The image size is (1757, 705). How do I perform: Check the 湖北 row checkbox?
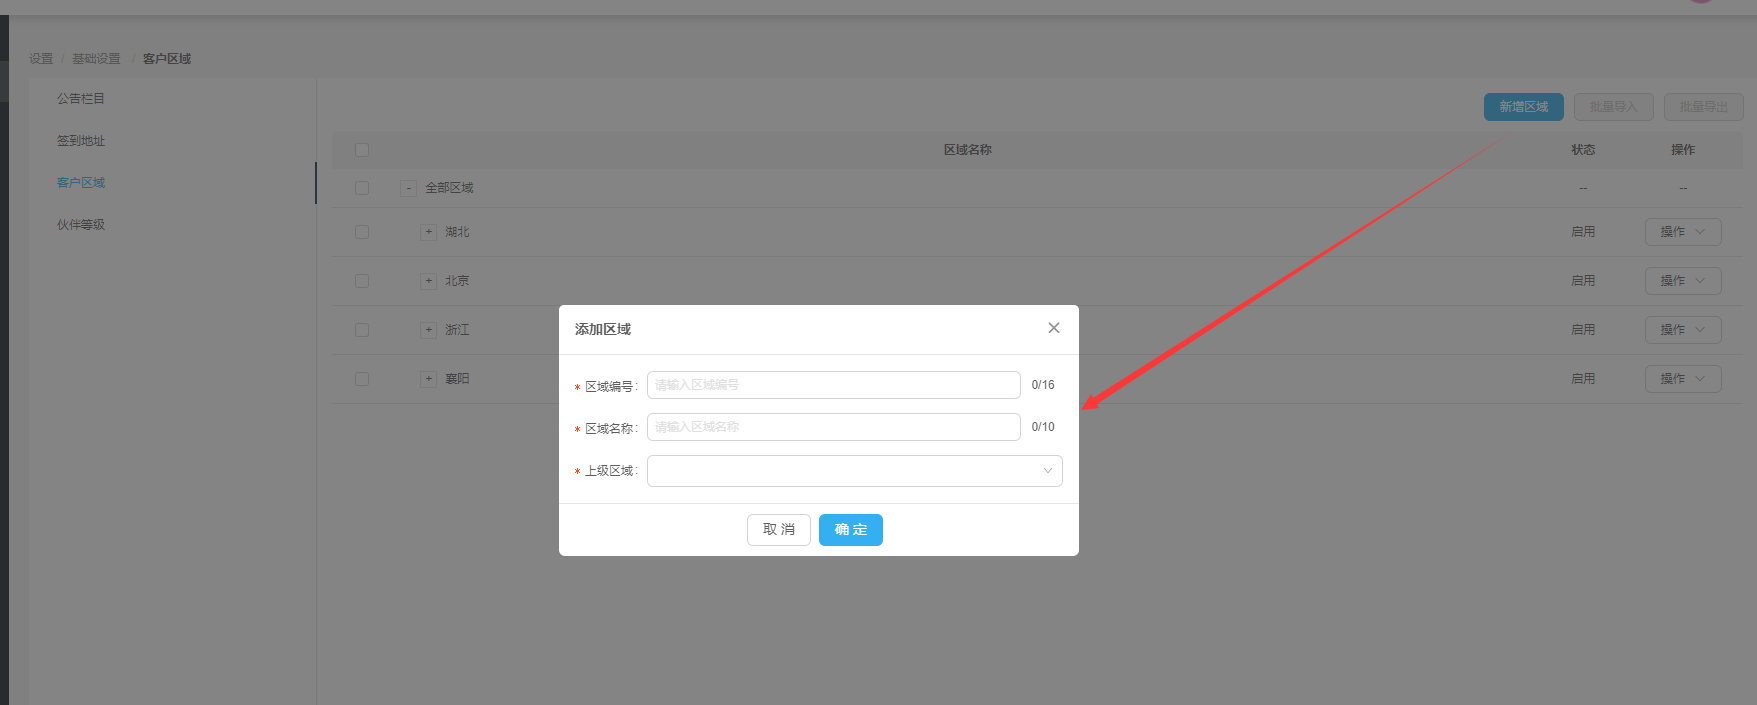[x=362, y=232]
